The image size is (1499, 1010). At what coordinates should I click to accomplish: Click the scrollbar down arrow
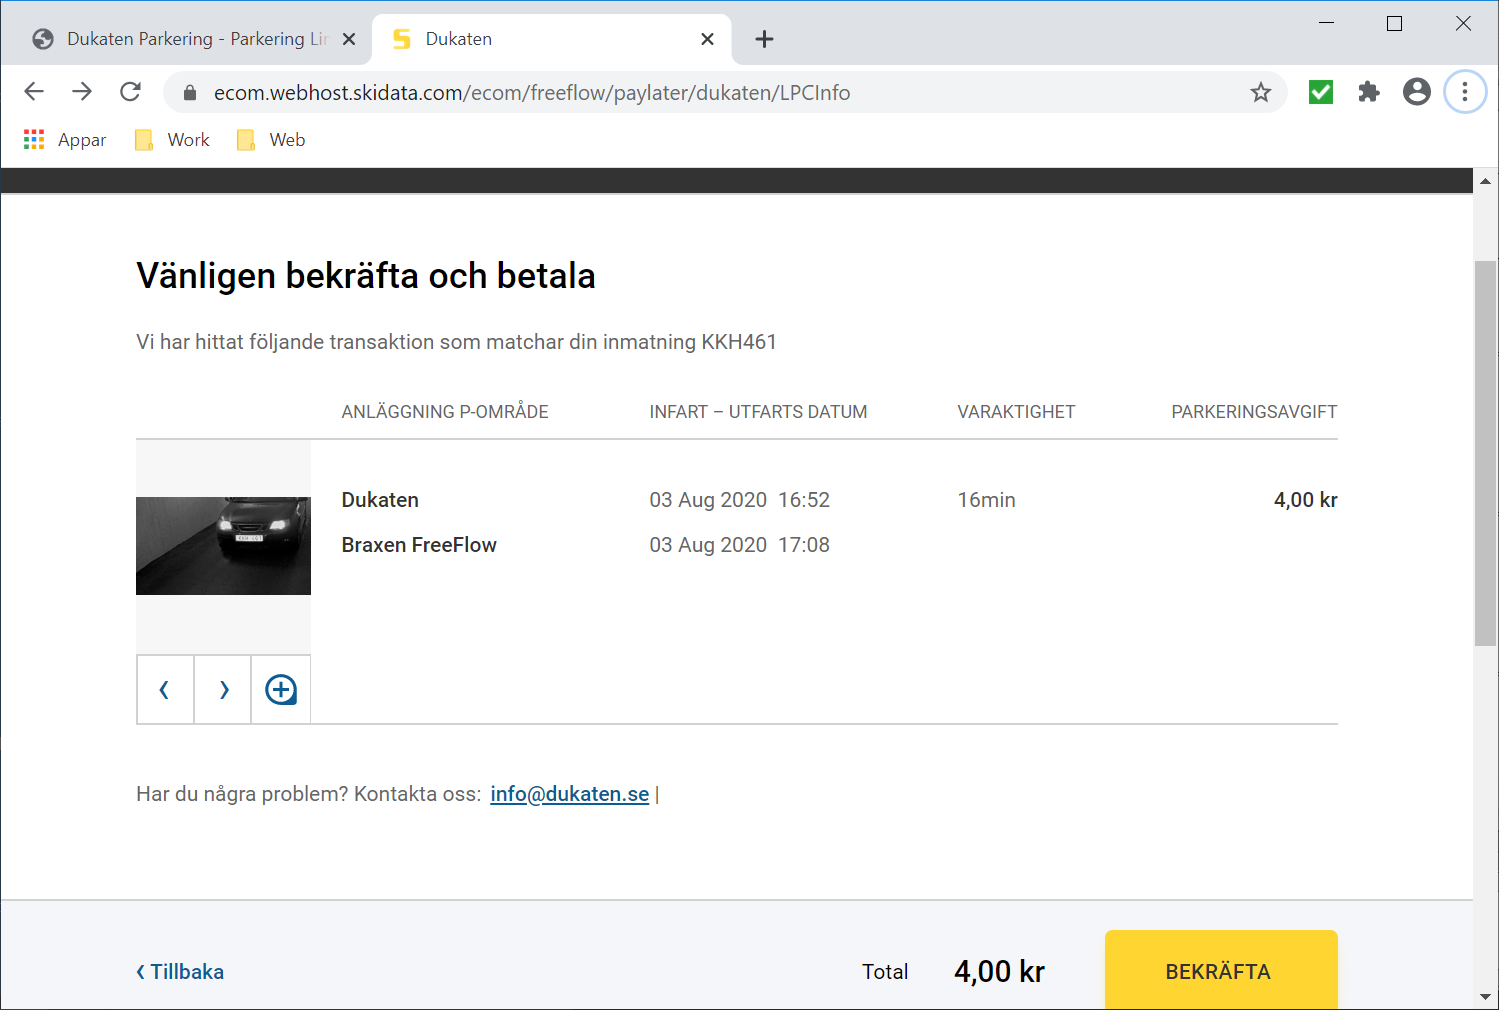pyautogui.click(x=1486, y=997)
